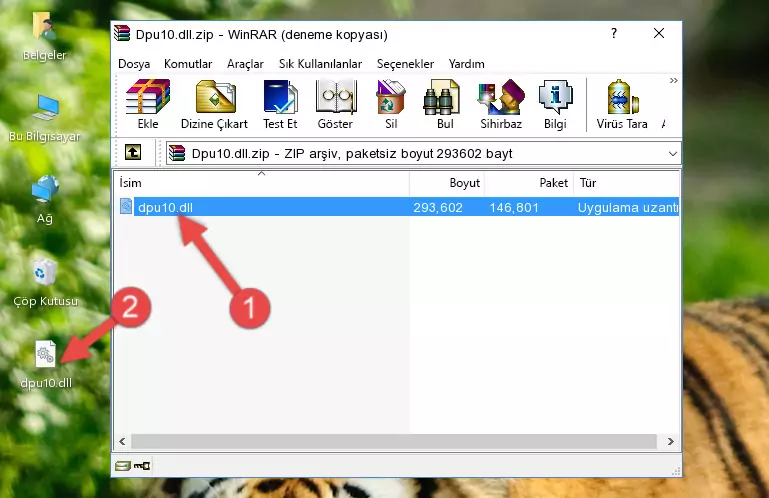Go up one folder level
The width and height of the screenshot is (769, 498).
(133, 153)
